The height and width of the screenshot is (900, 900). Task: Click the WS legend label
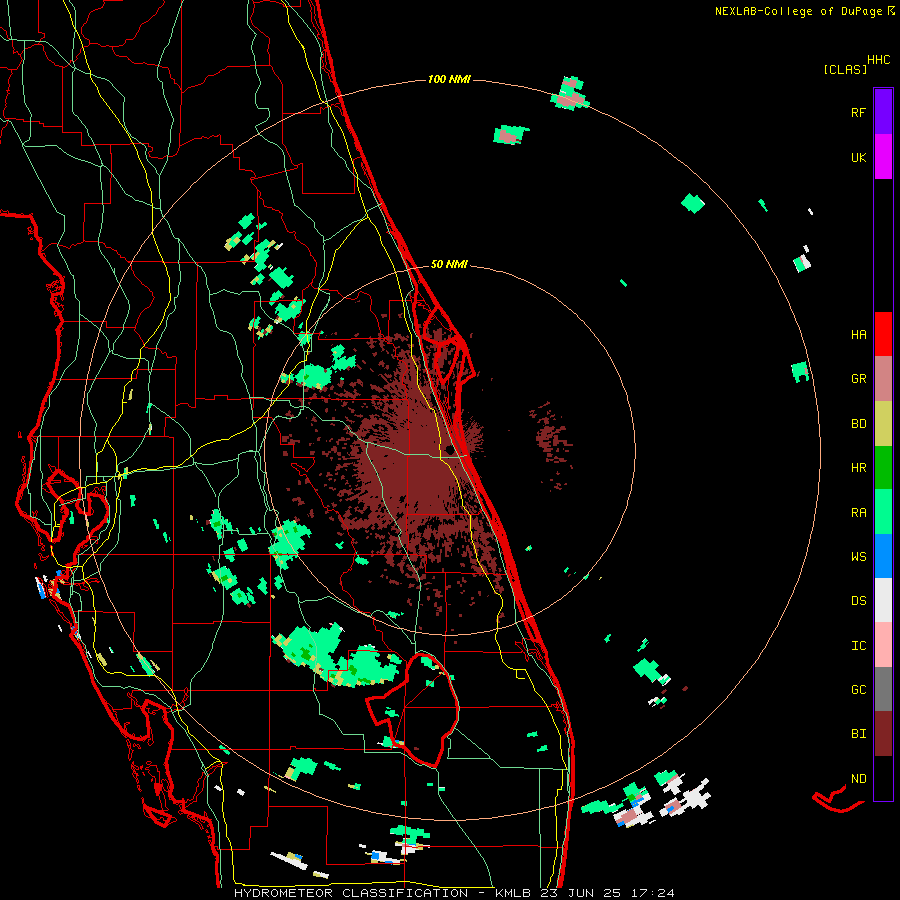858,557
